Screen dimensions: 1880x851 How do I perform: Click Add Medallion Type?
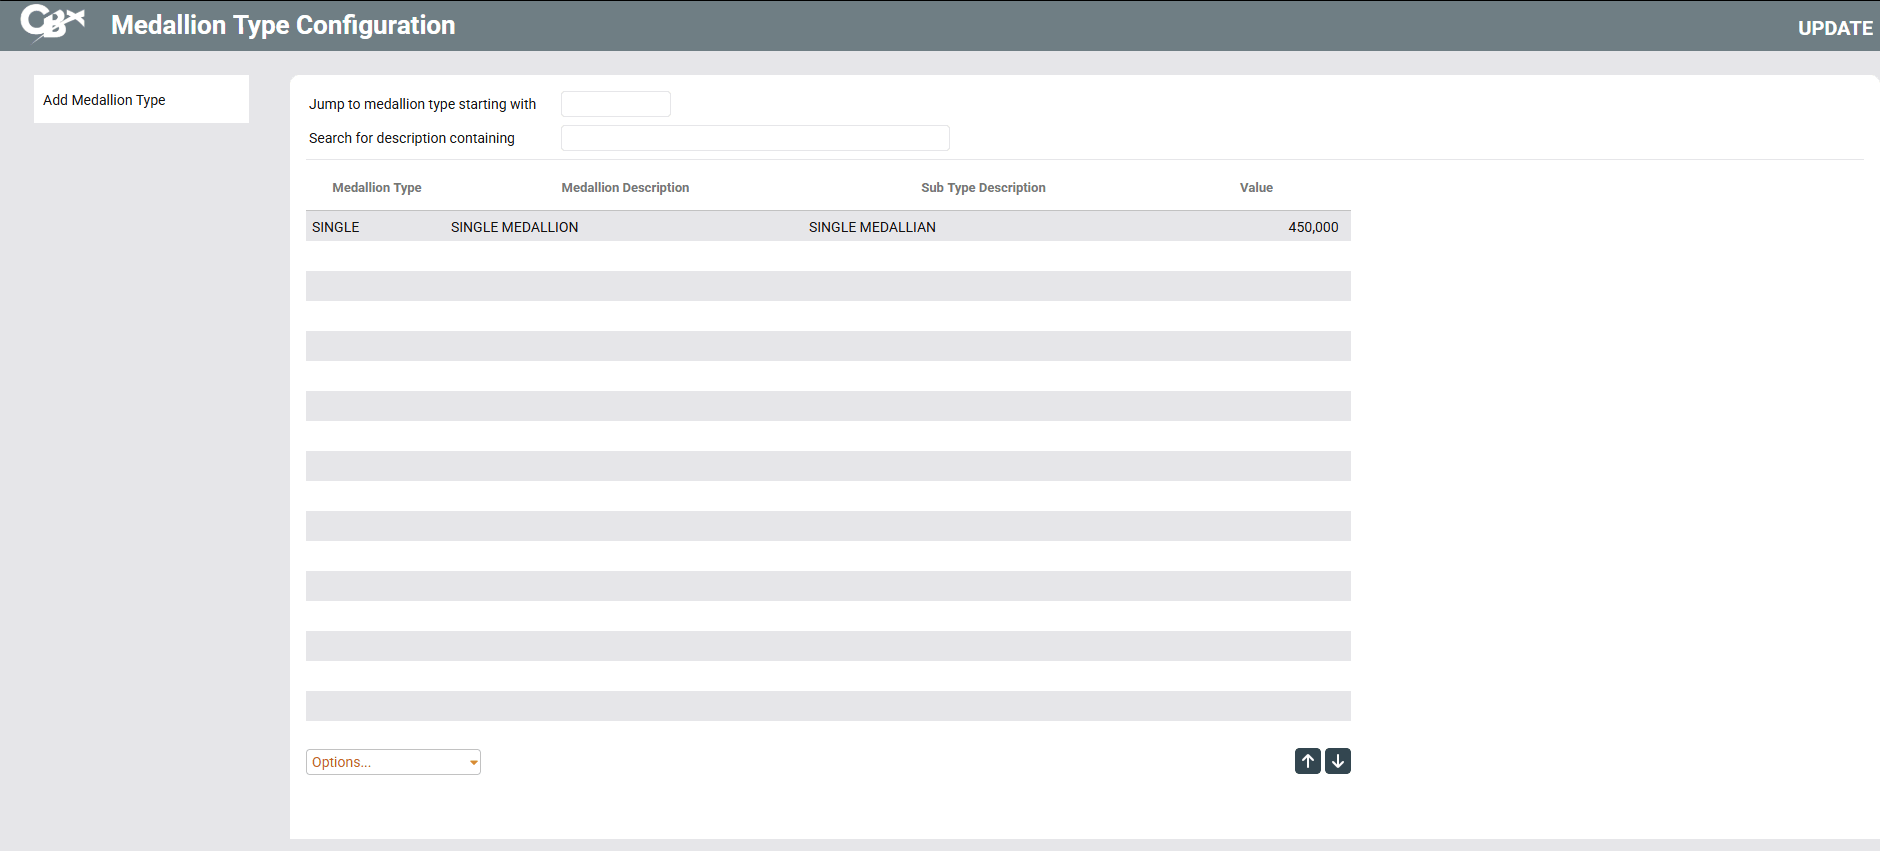click(105, 100)
